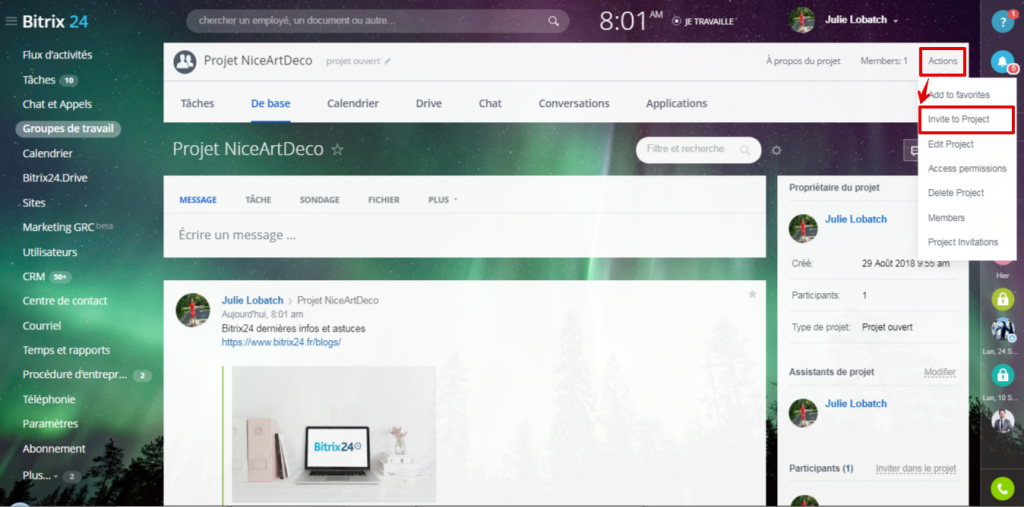Select the FICHIER post type
This screenshot has height=507, width=1024.
383,200
